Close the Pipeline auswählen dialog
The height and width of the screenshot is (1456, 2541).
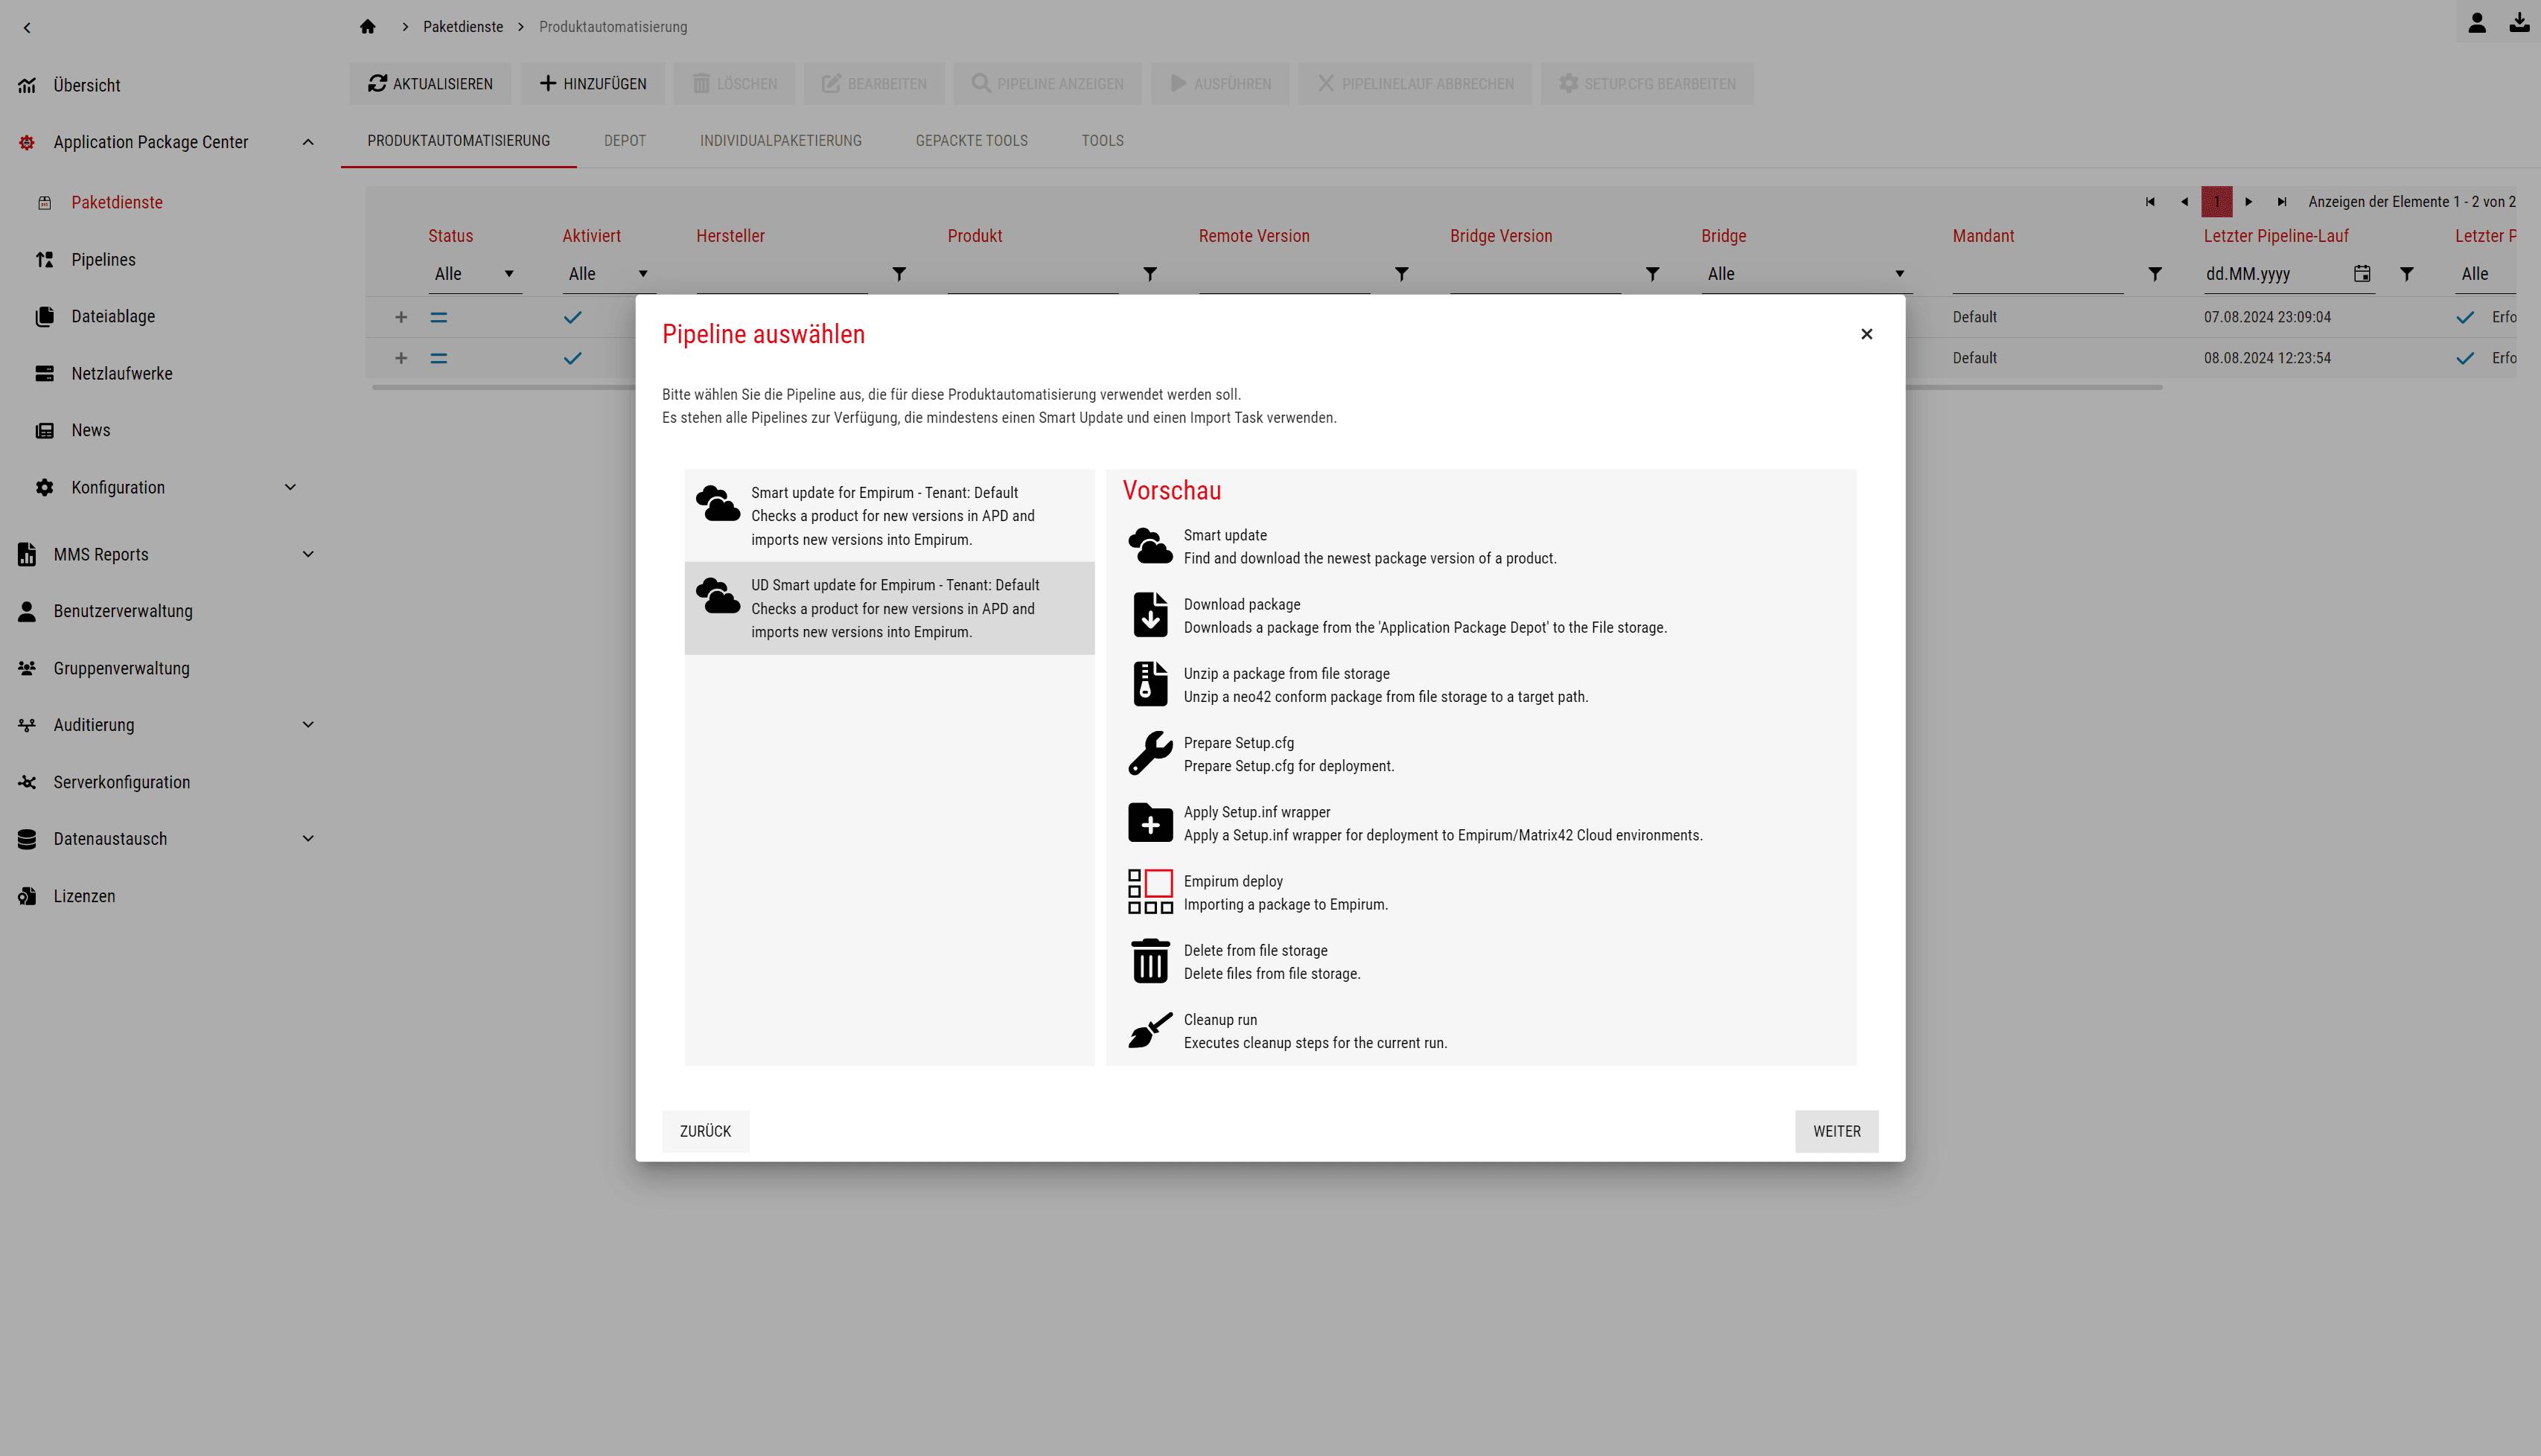click(x=1866, y=334)
